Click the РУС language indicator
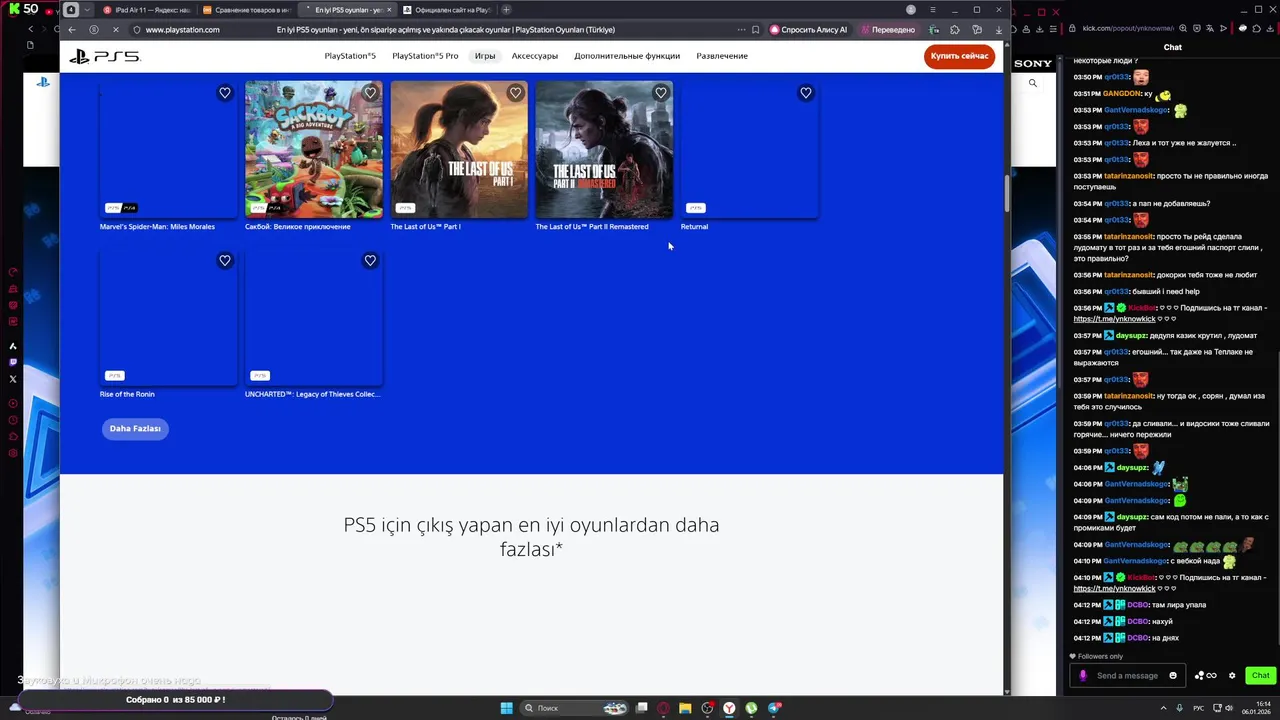 (x=1198, y=708)
